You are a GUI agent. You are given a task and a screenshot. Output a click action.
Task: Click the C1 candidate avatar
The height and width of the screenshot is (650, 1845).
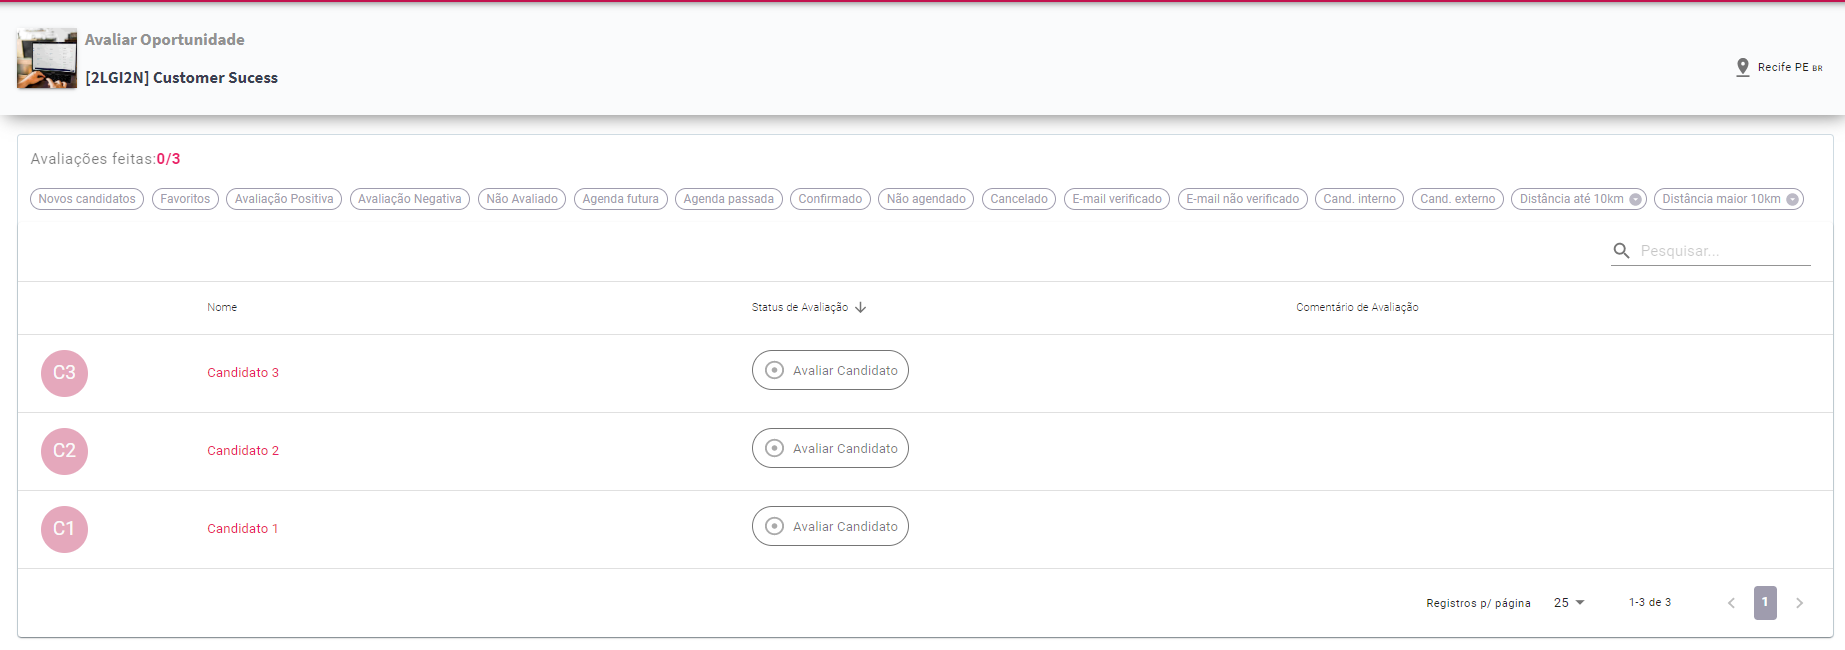(x=64, y=529)
